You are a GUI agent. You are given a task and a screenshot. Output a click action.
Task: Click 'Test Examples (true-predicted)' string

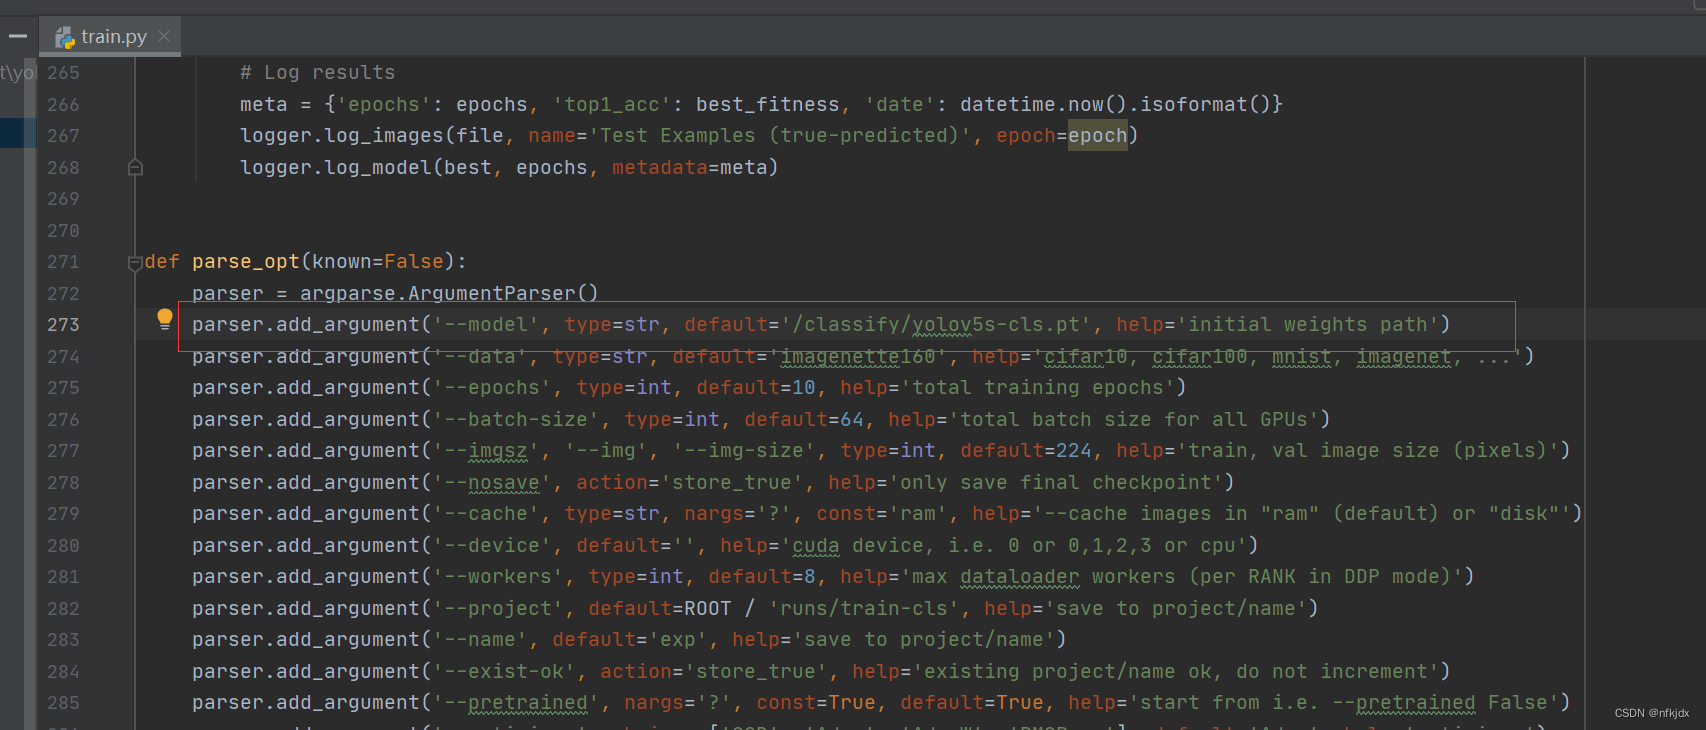[x=780, y=136]
